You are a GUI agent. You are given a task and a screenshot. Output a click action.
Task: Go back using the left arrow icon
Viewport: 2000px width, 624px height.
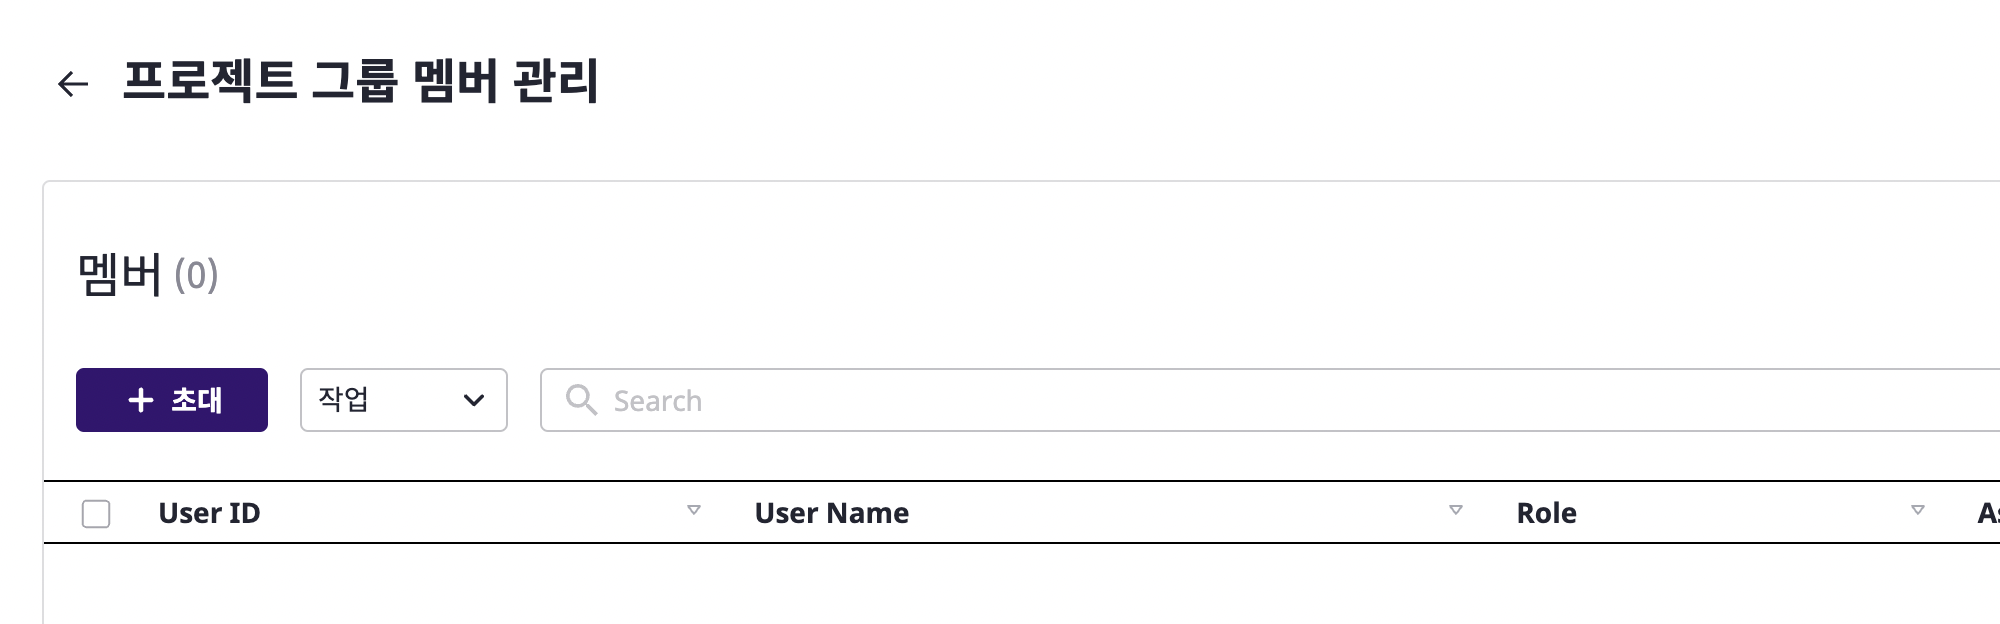pyautogui.click(x=73, y=83)
